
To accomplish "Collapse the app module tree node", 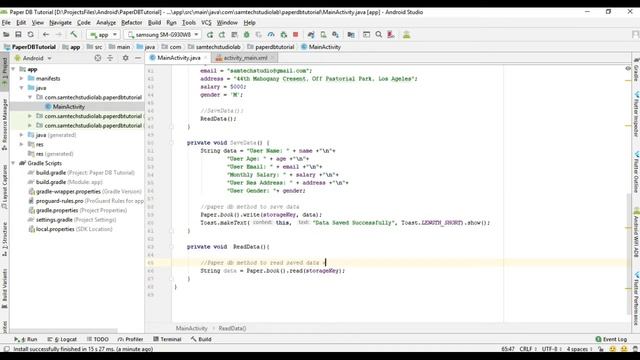I will click(14, 69).
